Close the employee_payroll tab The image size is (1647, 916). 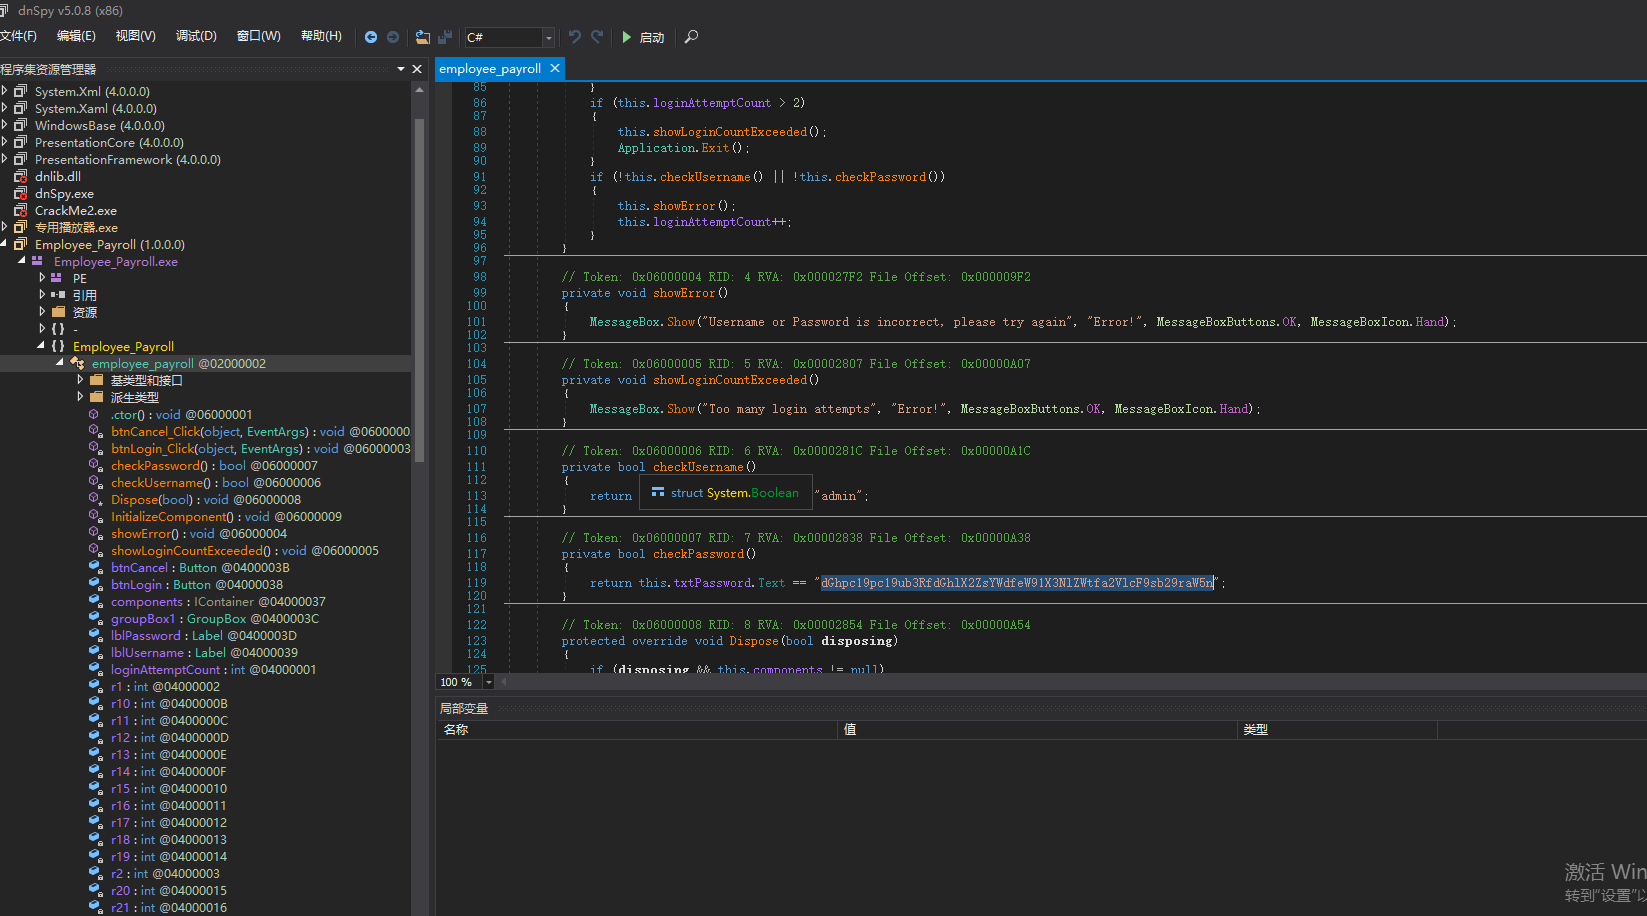(555, 68)
